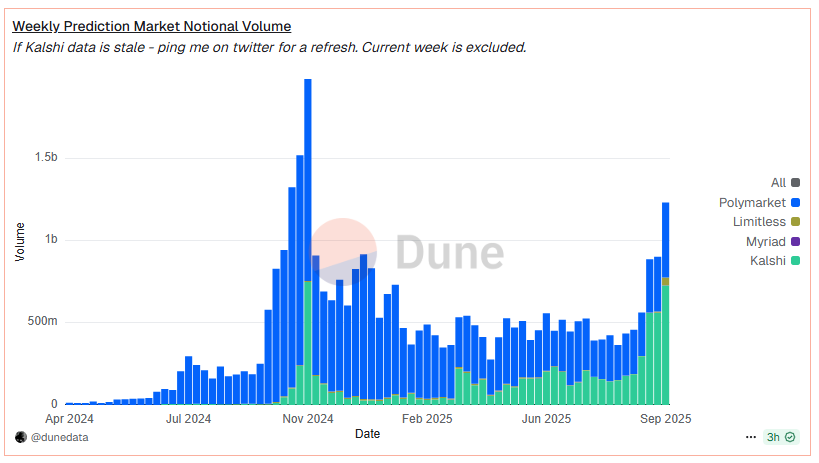Image resolution: width=819 pixels, height=463 pixels.
Task: Click the All legend label
Action: [x=778, y=182]
